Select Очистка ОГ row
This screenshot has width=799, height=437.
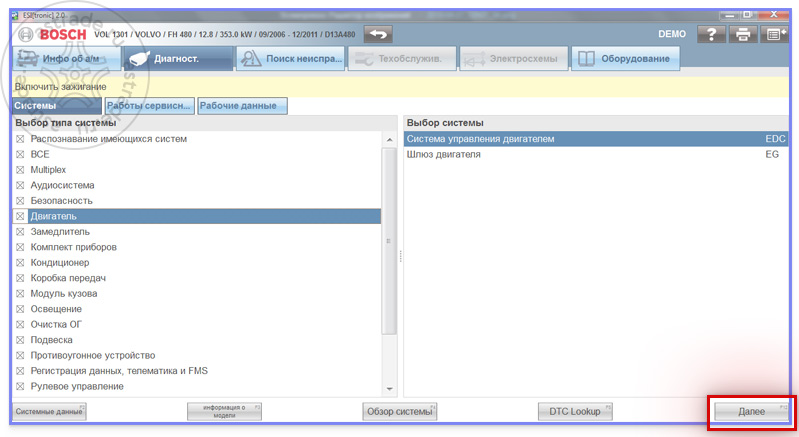pyautogui.click(x=197, y=324)
